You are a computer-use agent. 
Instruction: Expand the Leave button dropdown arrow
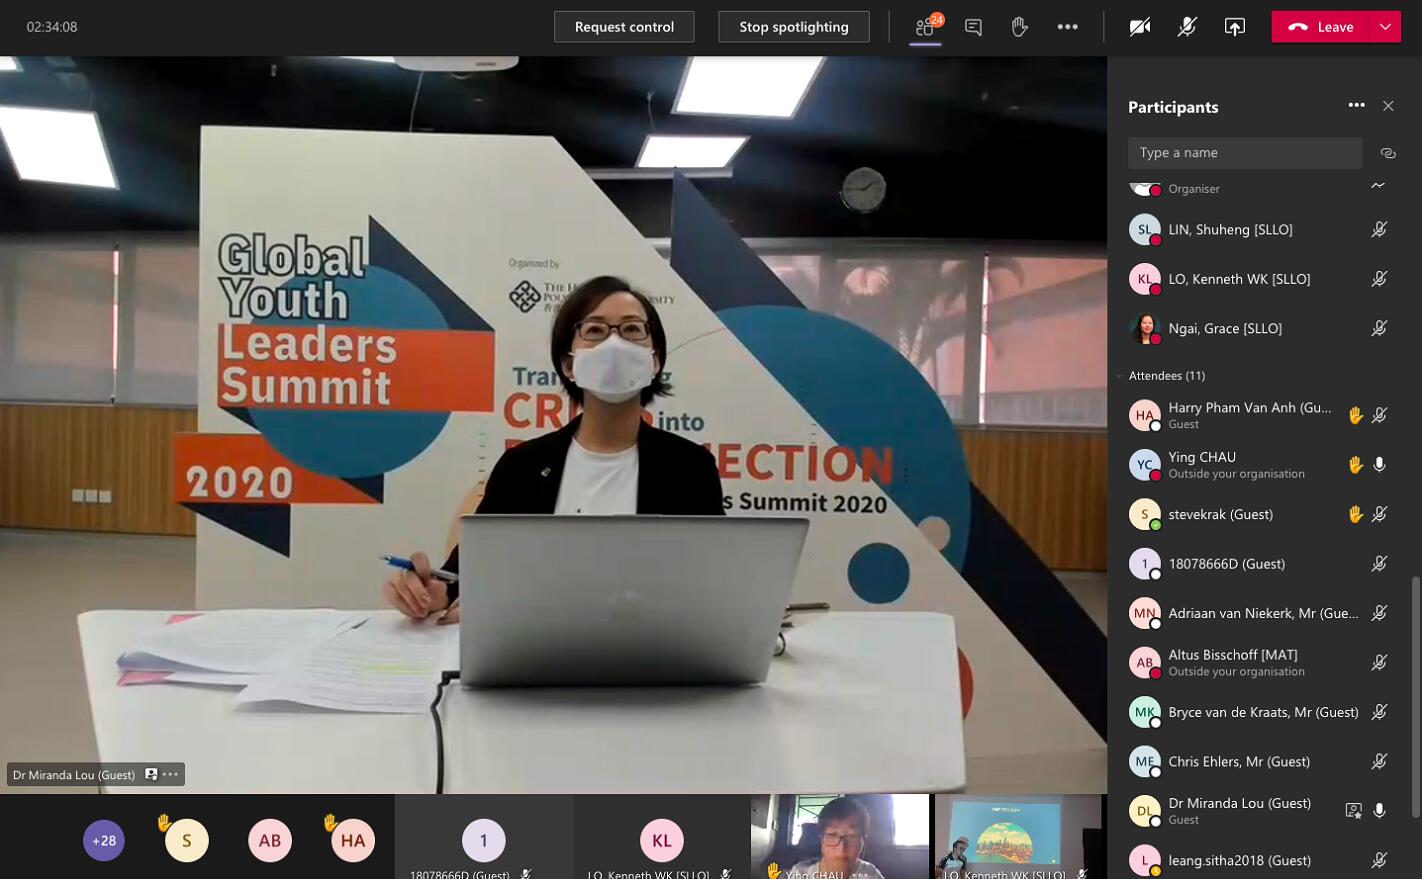point(1385,27)
